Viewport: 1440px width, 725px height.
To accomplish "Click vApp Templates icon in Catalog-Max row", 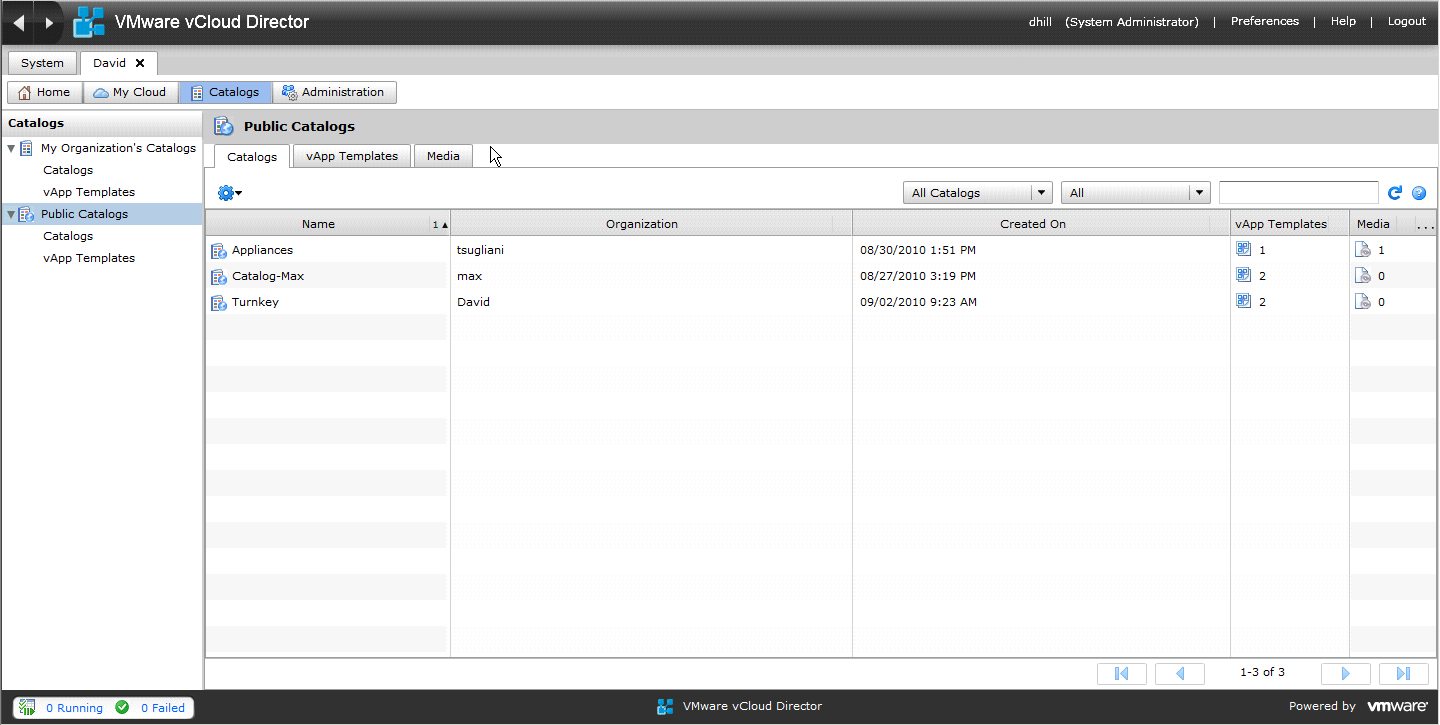I will (x=1244, y=275).
